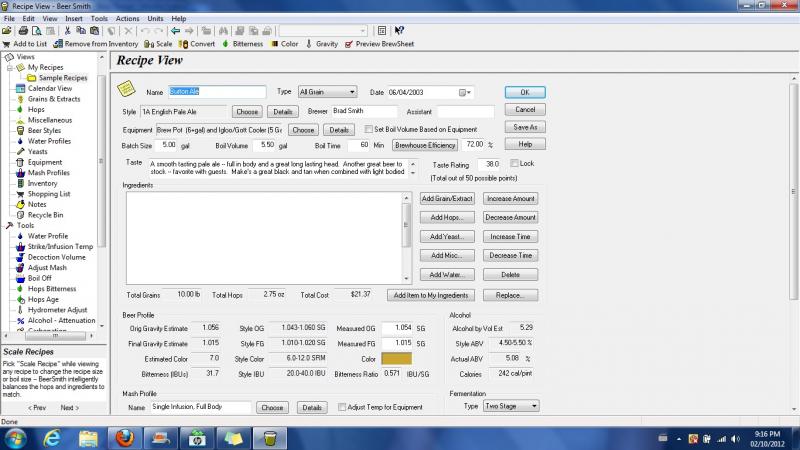Collapse the My Recipes tree node
This screenshot has height=450, width=800.
10,67
